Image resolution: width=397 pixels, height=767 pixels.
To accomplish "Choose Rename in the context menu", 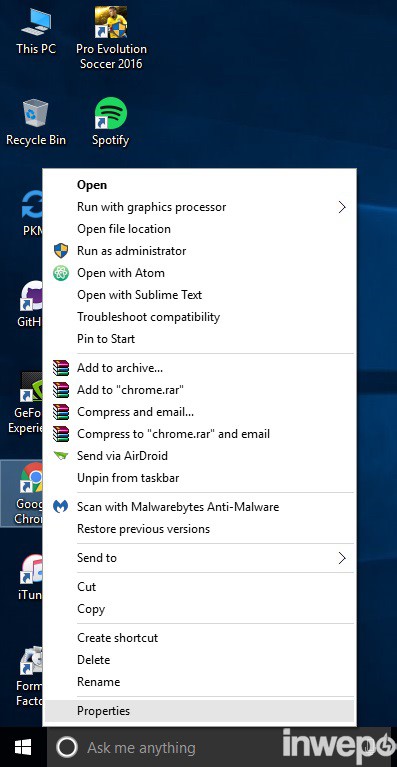I will coord(199,682).
